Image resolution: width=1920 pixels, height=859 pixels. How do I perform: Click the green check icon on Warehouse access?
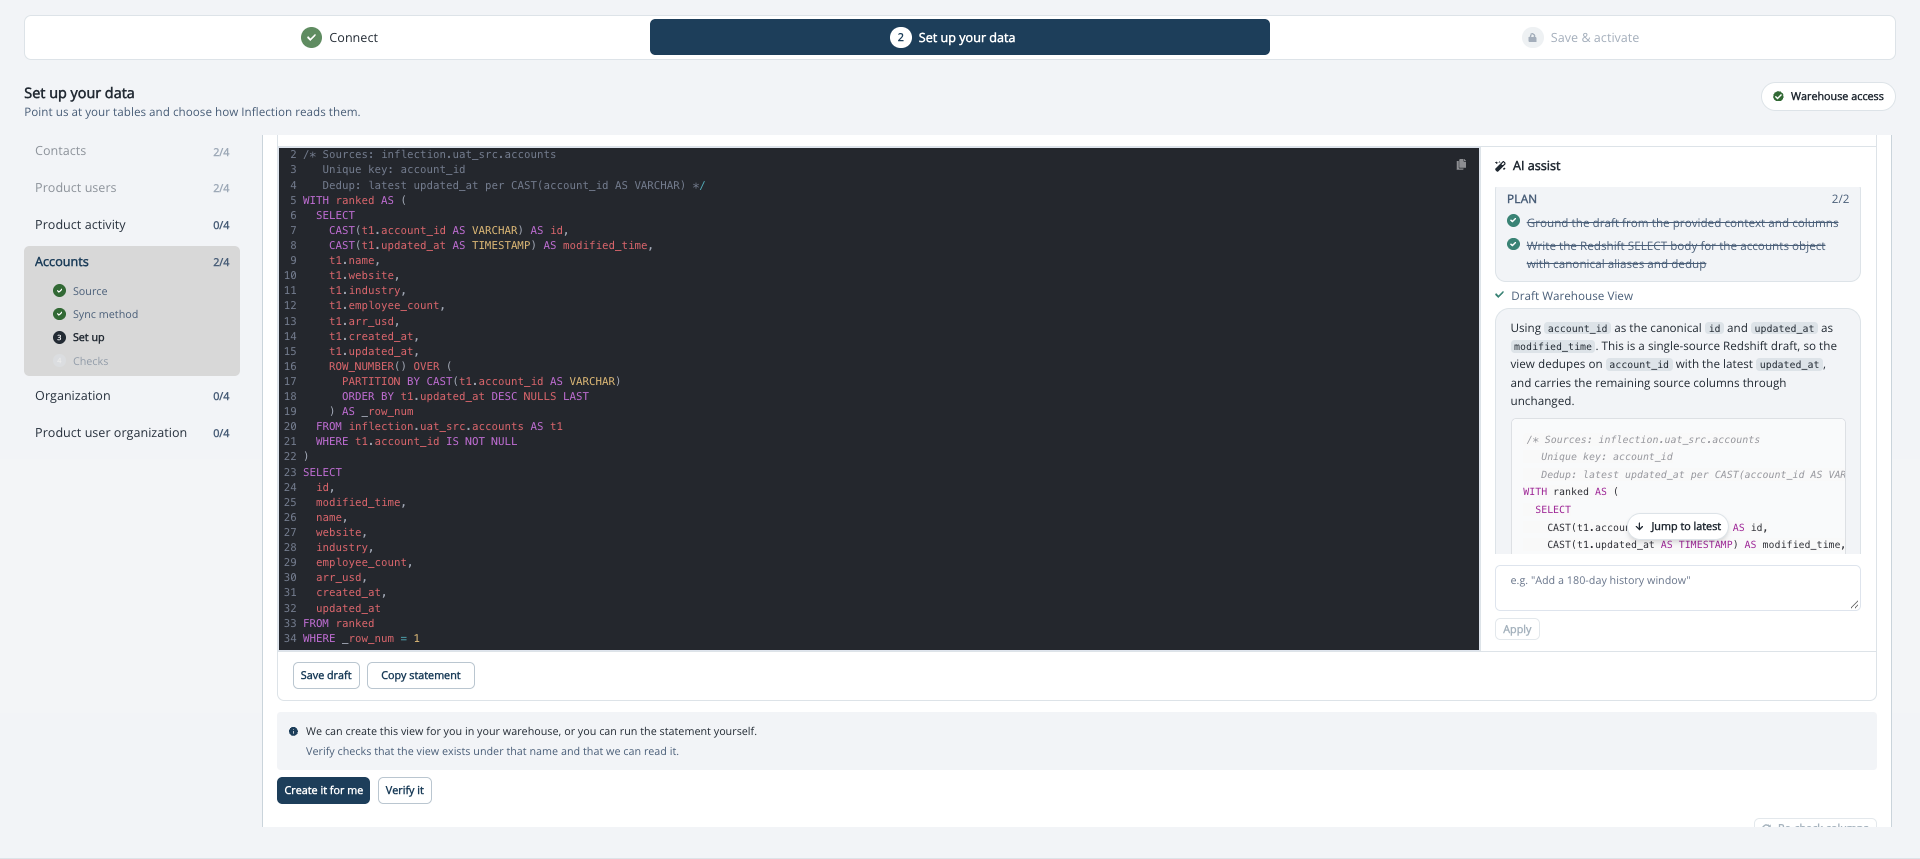click(x=1778, y=96)
